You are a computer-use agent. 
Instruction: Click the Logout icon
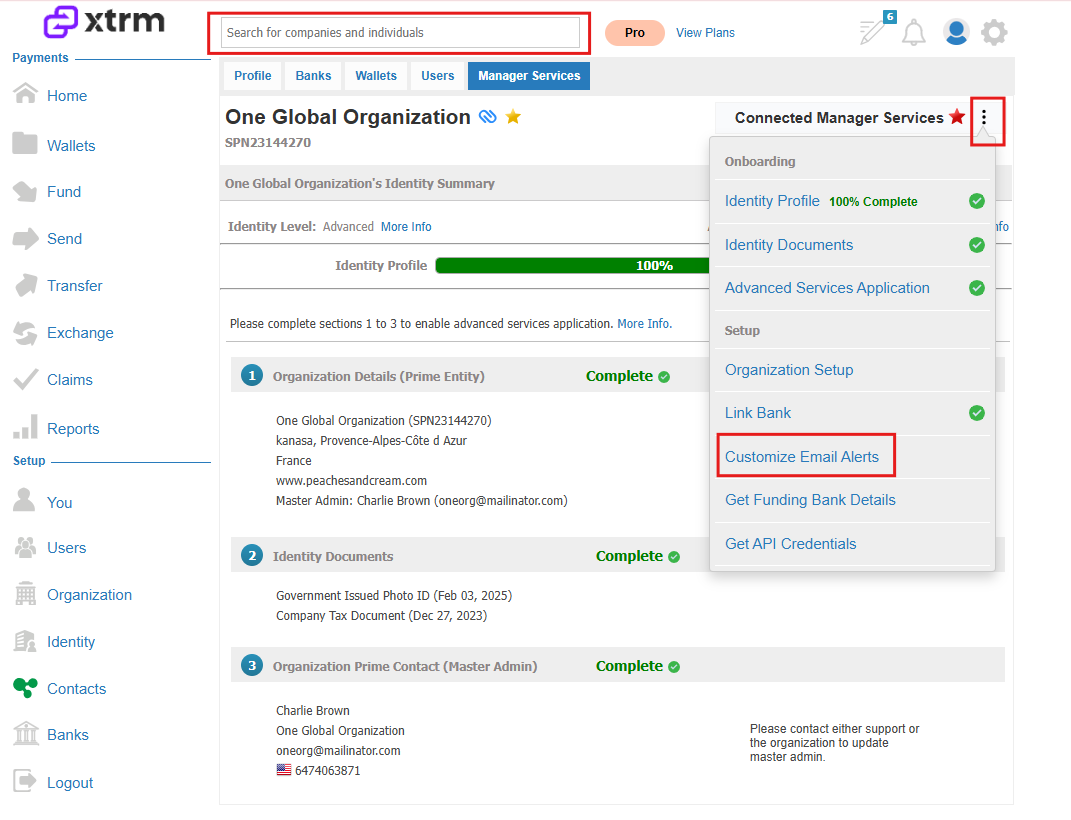coord(25,780)
